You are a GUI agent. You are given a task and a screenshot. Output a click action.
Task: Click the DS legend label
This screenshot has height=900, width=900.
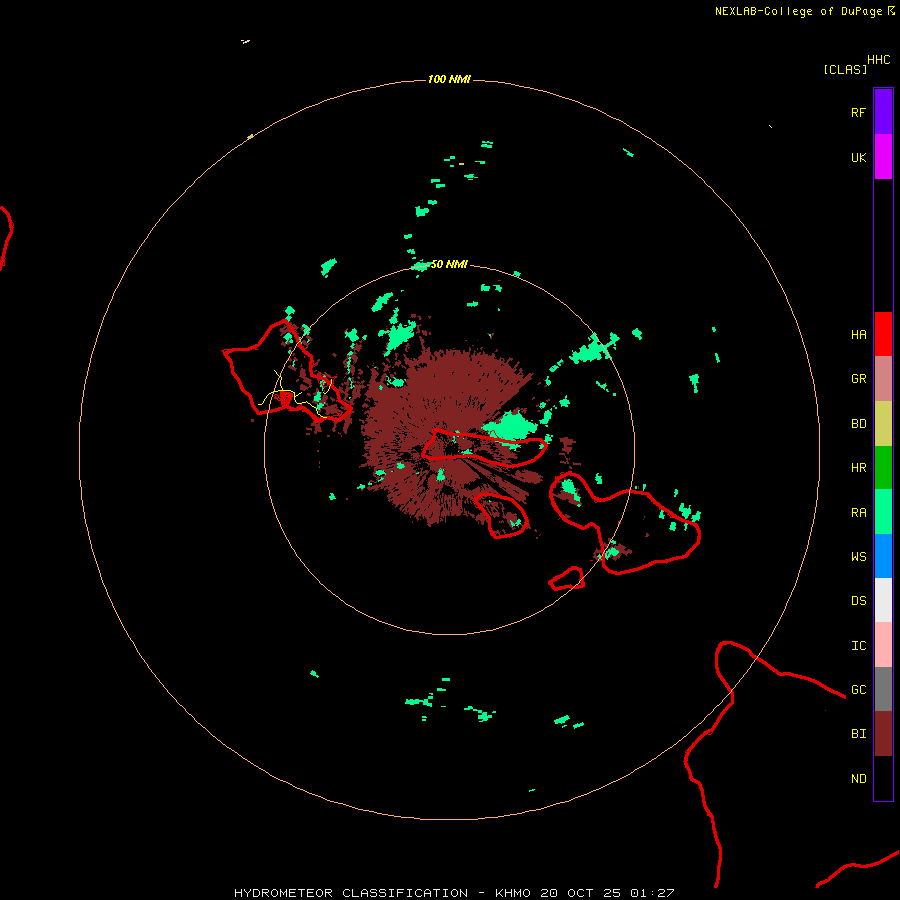point(858,601)
